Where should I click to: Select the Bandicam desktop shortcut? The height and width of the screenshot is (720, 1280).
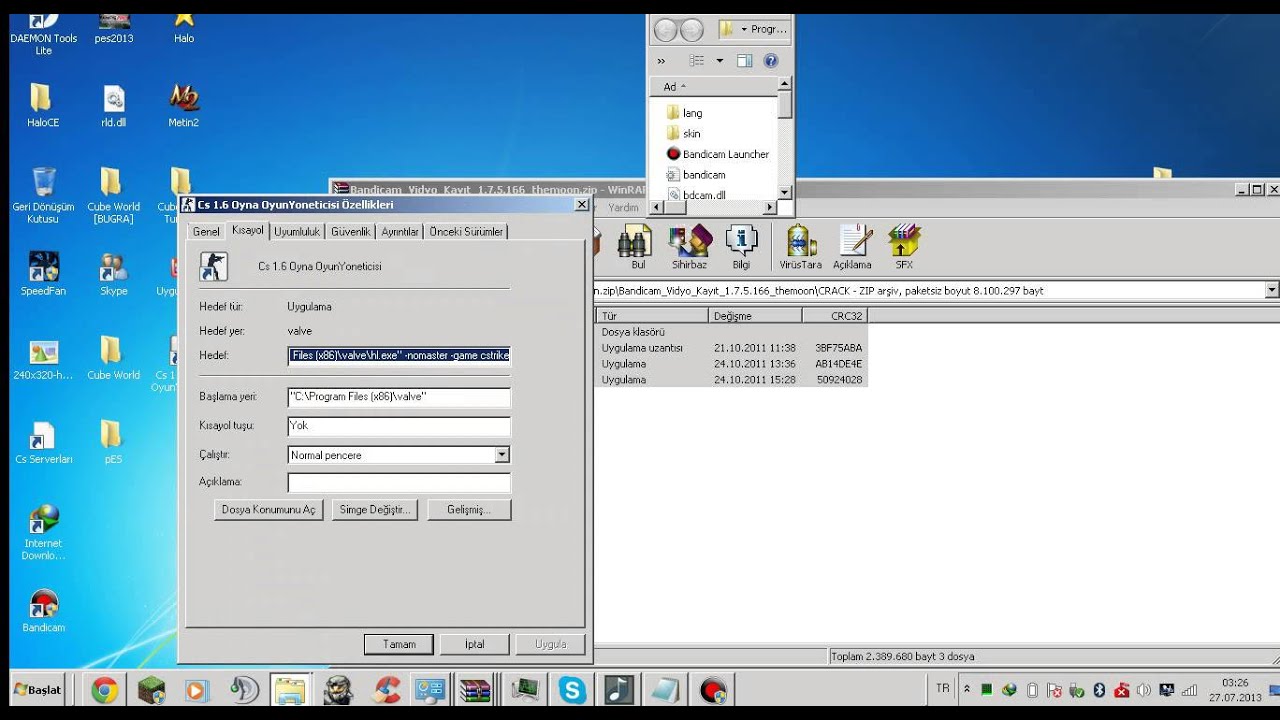(x=43, y=611)
